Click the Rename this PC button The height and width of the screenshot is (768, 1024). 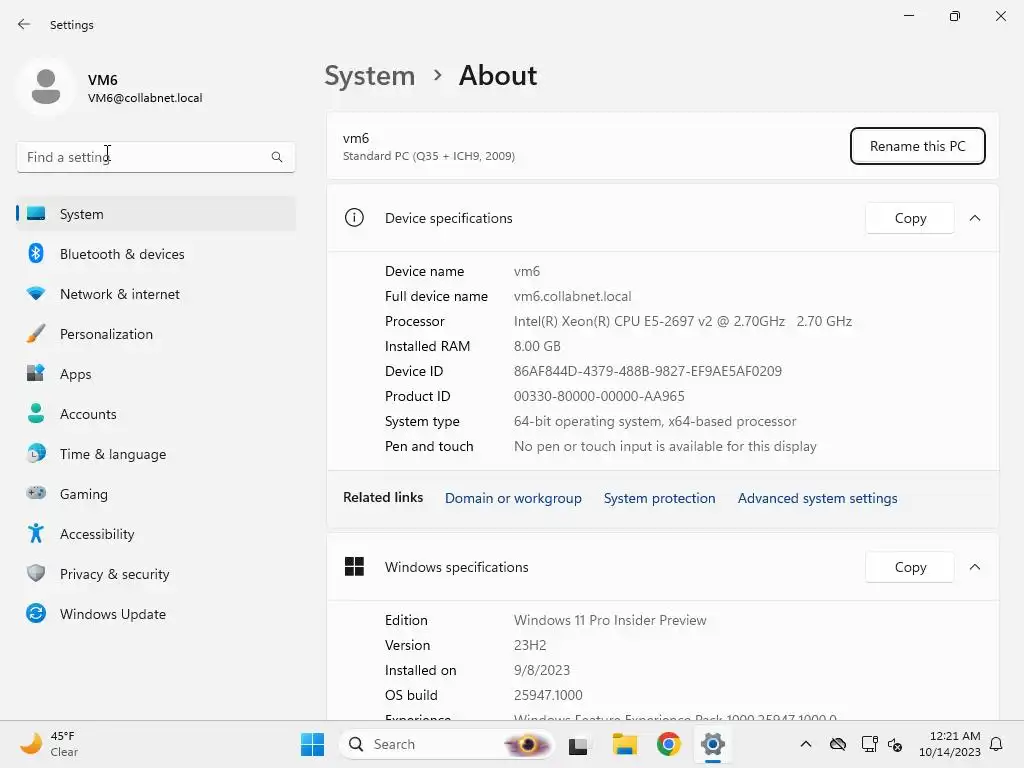918,146
